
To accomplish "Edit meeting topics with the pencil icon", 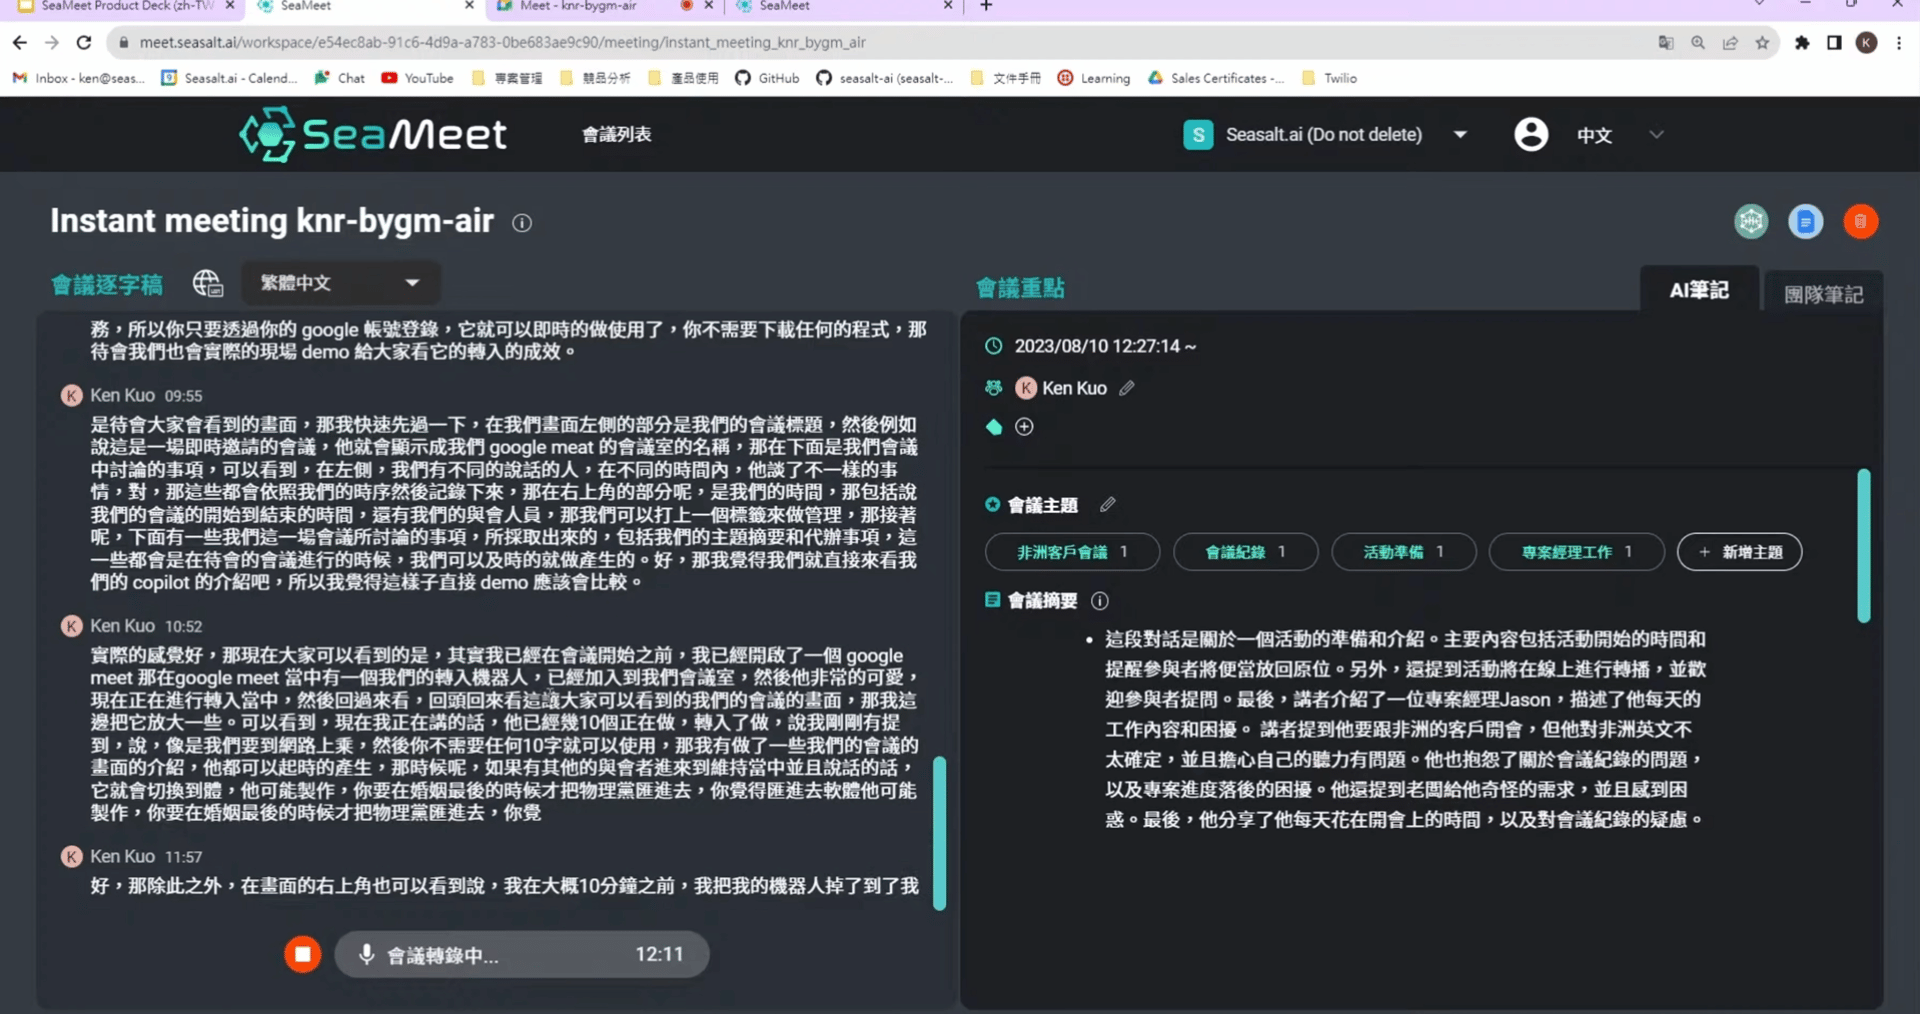I will [1107, 505].
